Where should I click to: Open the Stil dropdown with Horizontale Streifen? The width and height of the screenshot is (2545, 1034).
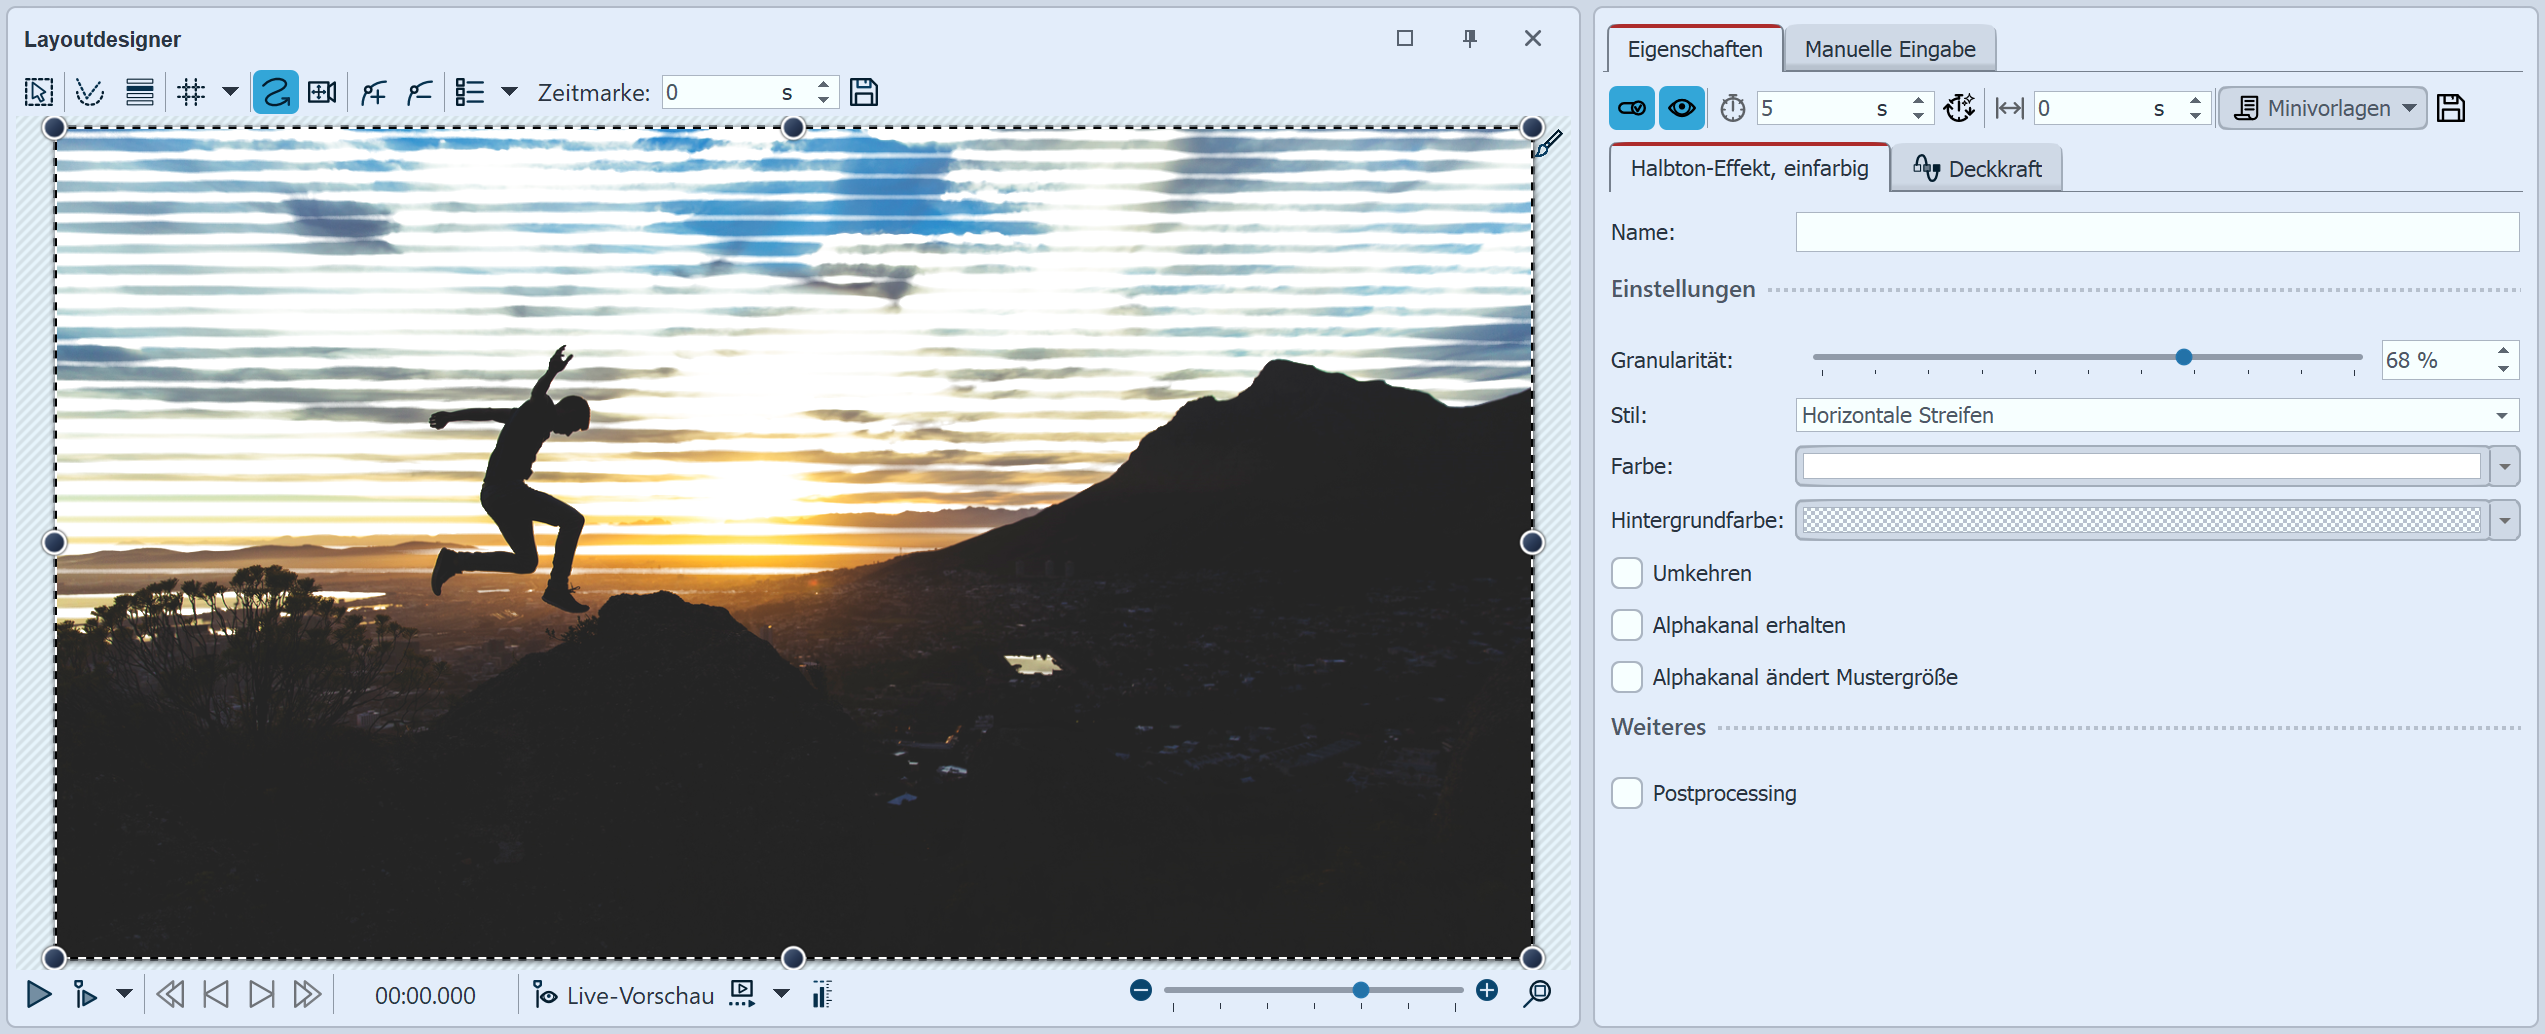point(2156,415)
